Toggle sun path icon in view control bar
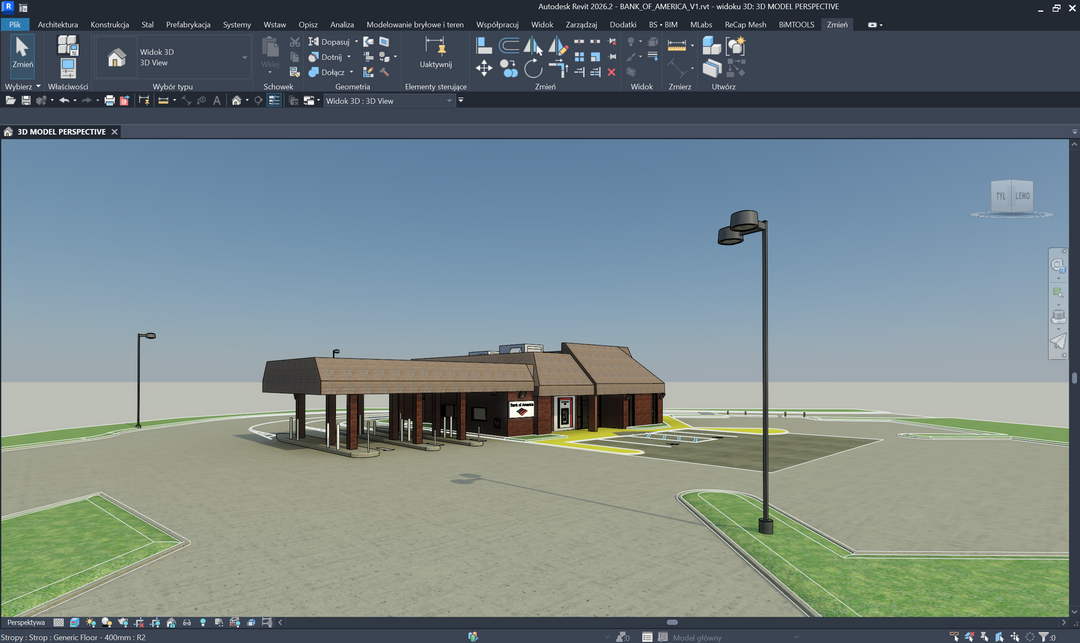Screen dimensions: 1080x643 (91, 623)
